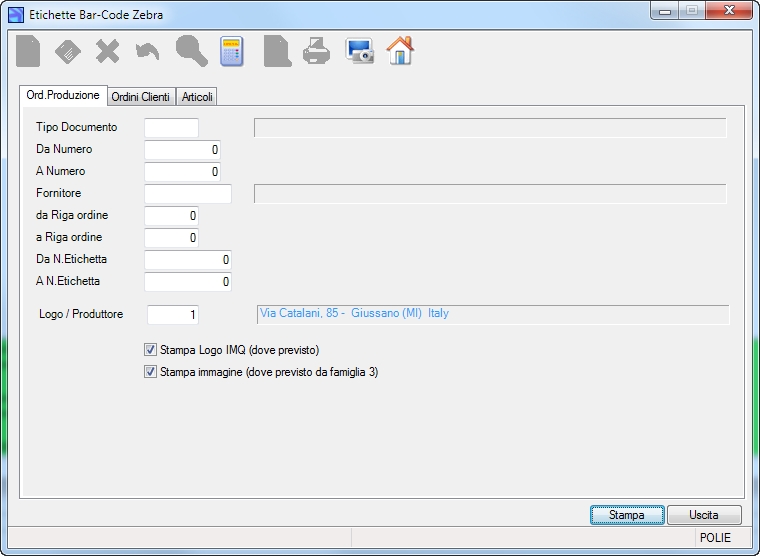Select the Ord.Produzione tab
Screen dimensions: 760x556
click(63, 95)
